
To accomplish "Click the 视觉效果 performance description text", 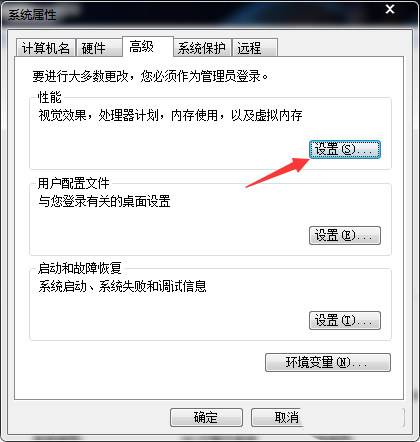I will [170, 116].
